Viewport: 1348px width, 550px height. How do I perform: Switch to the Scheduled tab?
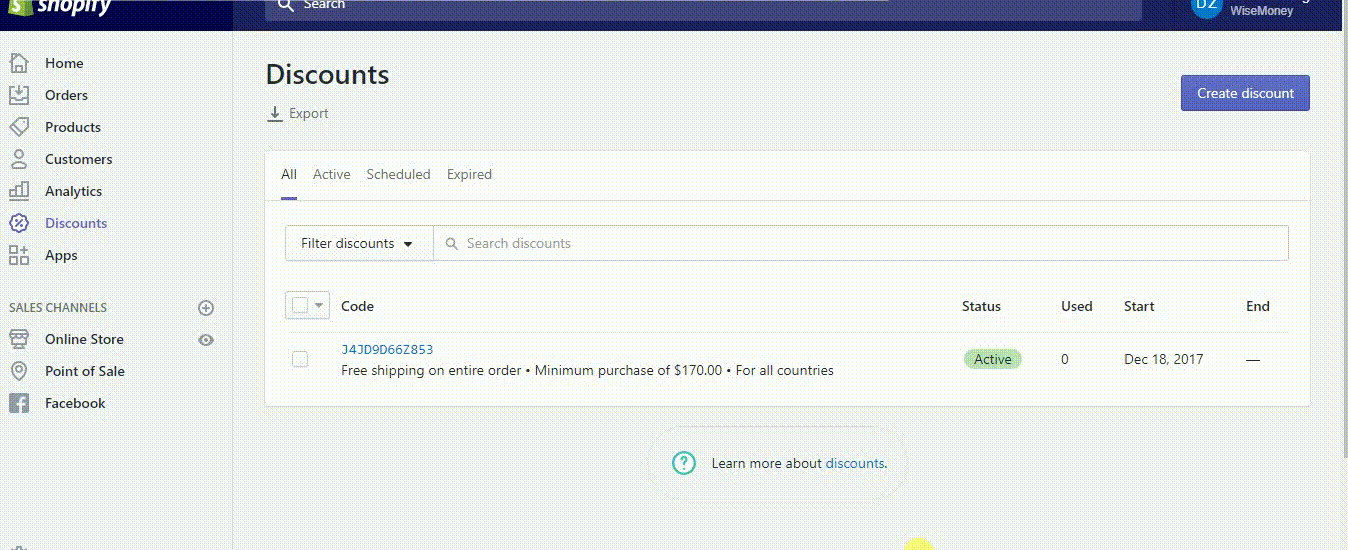398,174
